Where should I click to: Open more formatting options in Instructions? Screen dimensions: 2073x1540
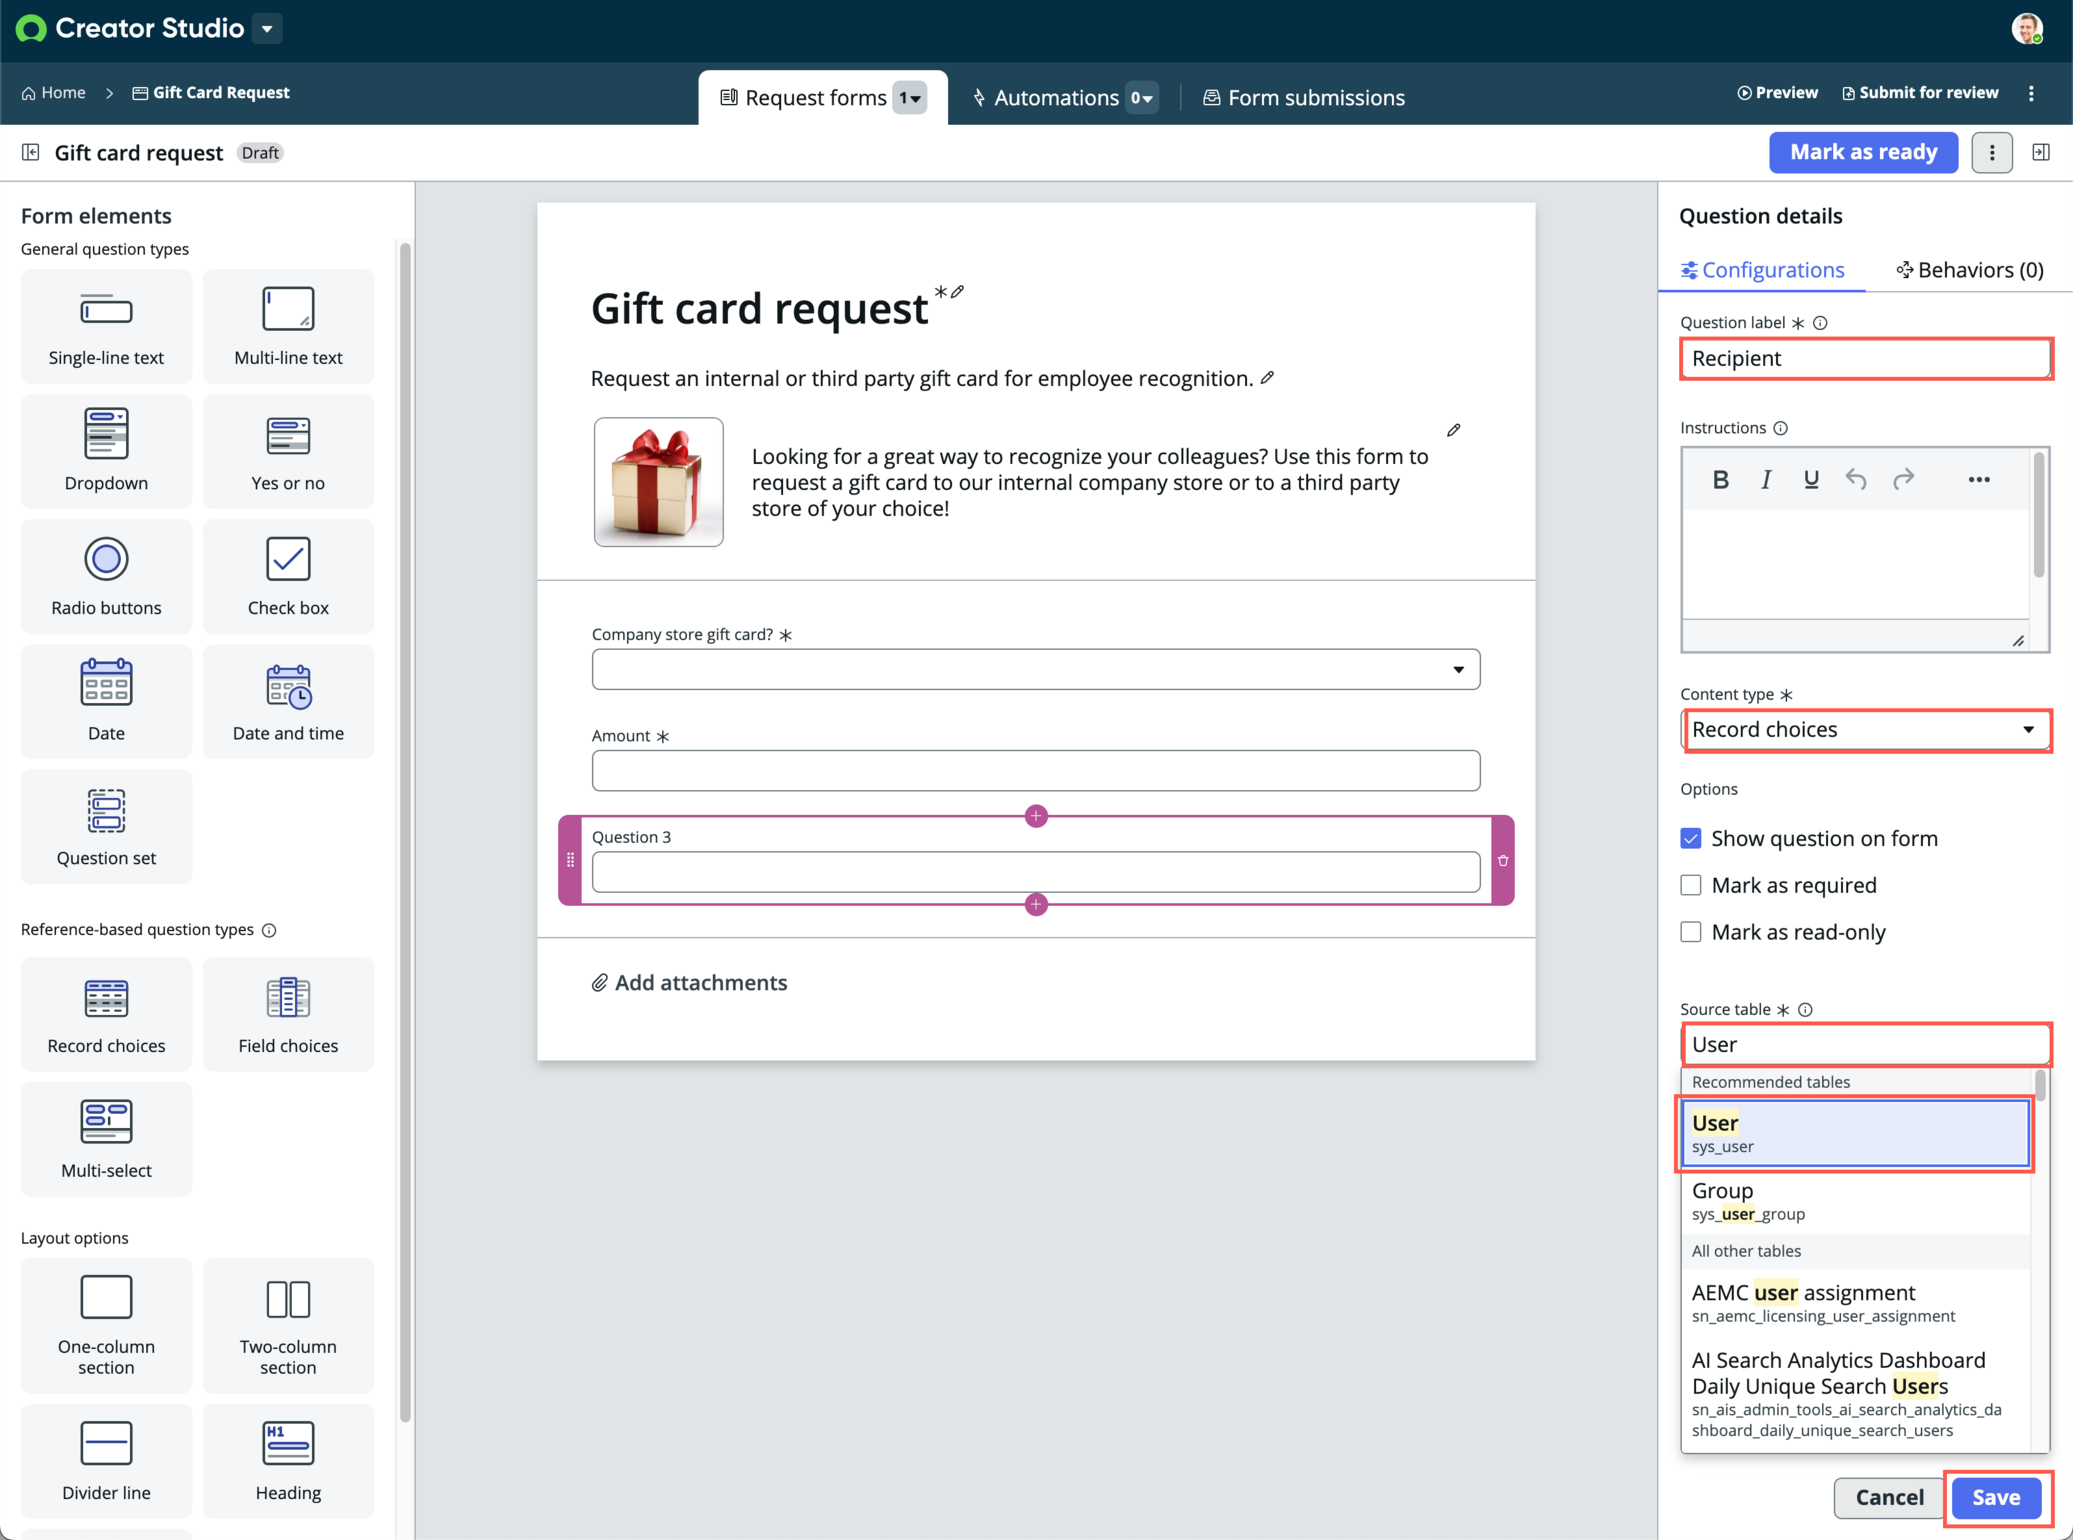[x=1979, y=480]
